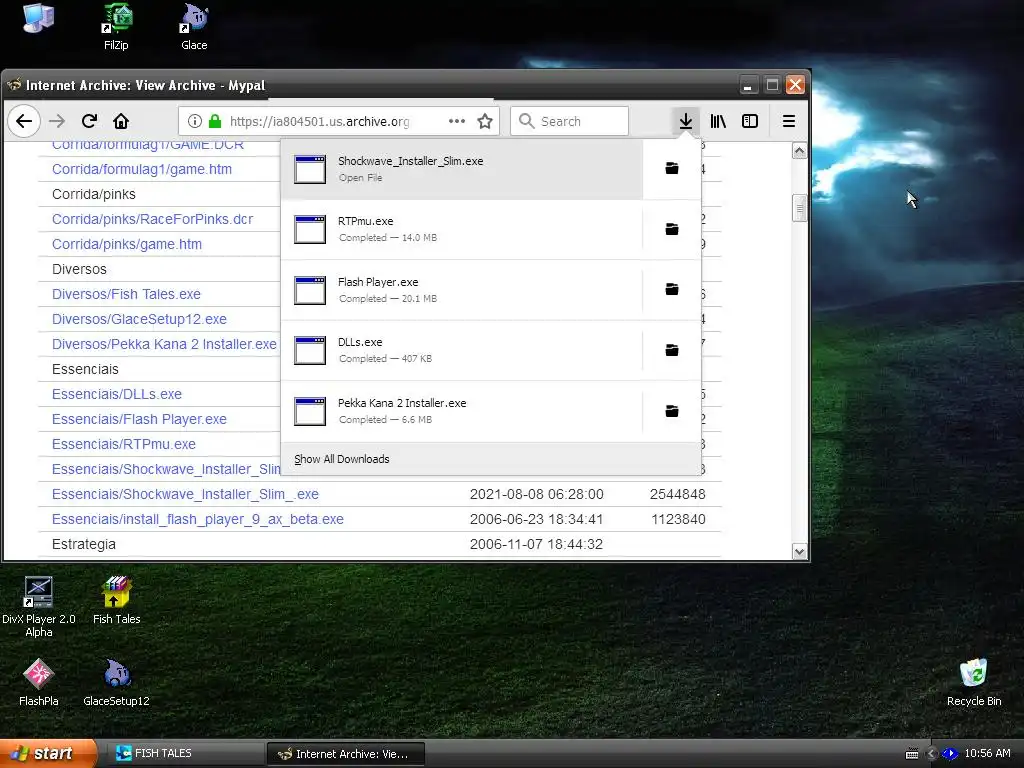
Task: Download Diversos/Pekka Kana 2 Installer.exe link
Action: 164,344
